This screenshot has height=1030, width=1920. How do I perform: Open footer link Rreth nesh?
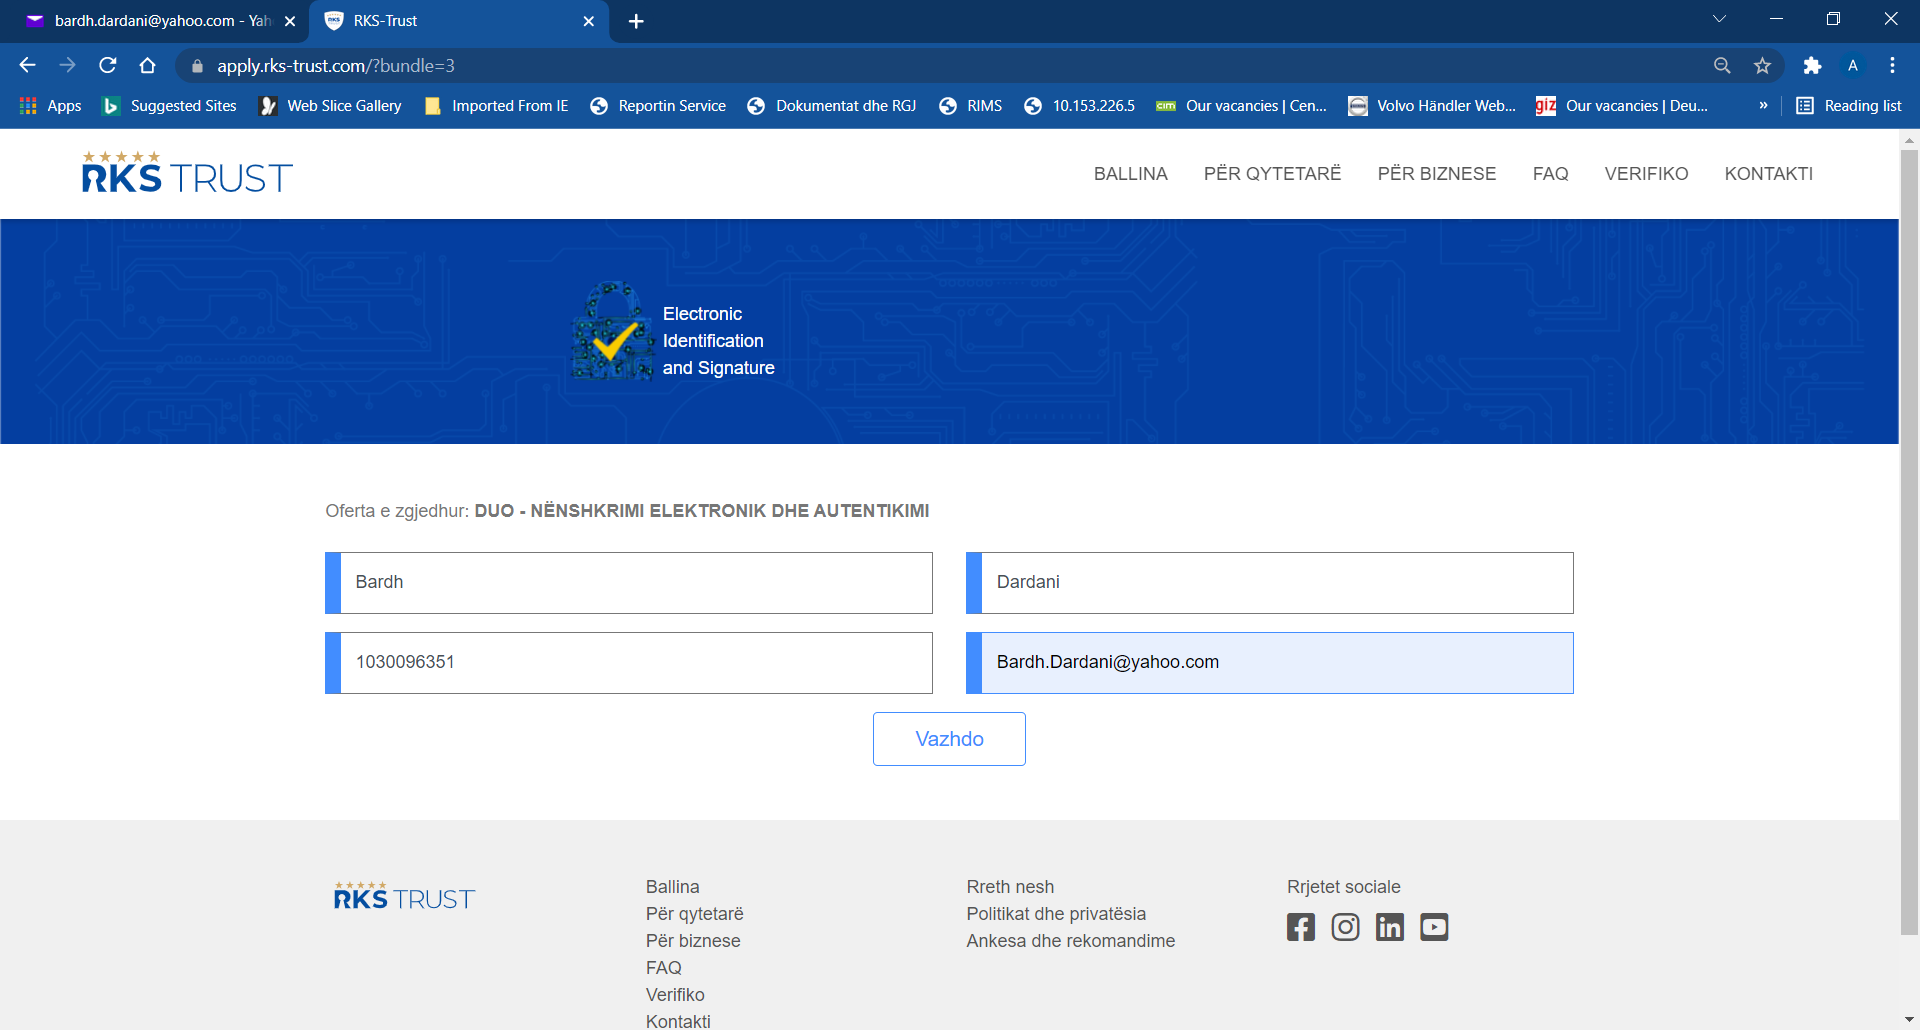coord(1010,887)
